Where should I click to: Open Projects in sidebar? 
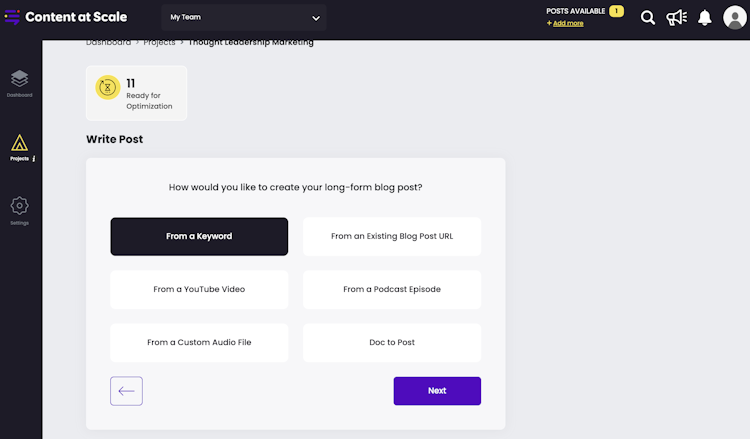point(20,148)
